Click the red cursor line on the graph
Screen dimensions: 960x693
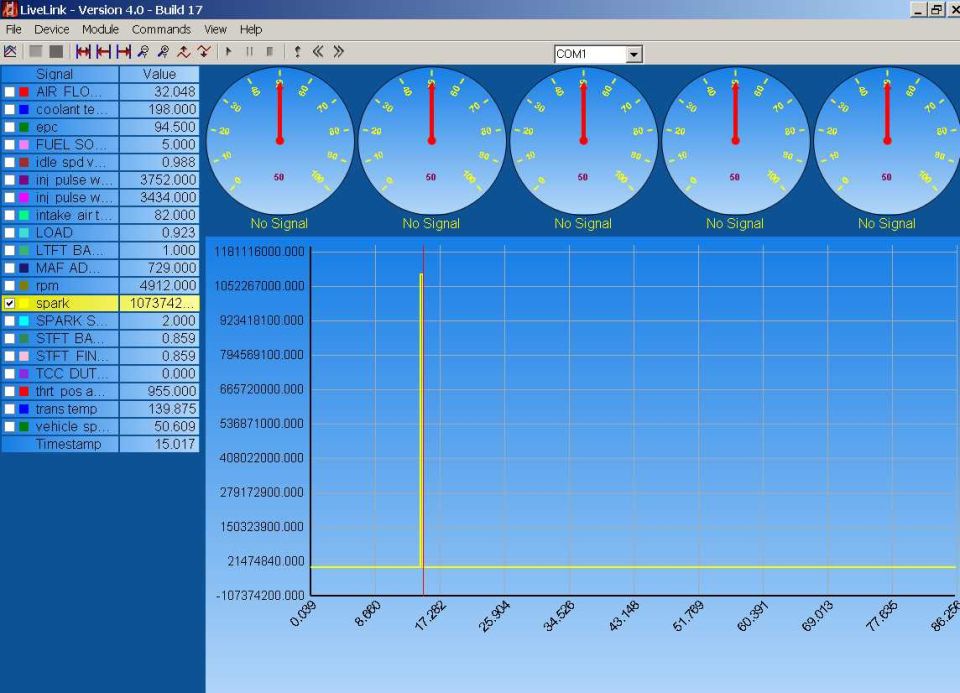[423, 422]
